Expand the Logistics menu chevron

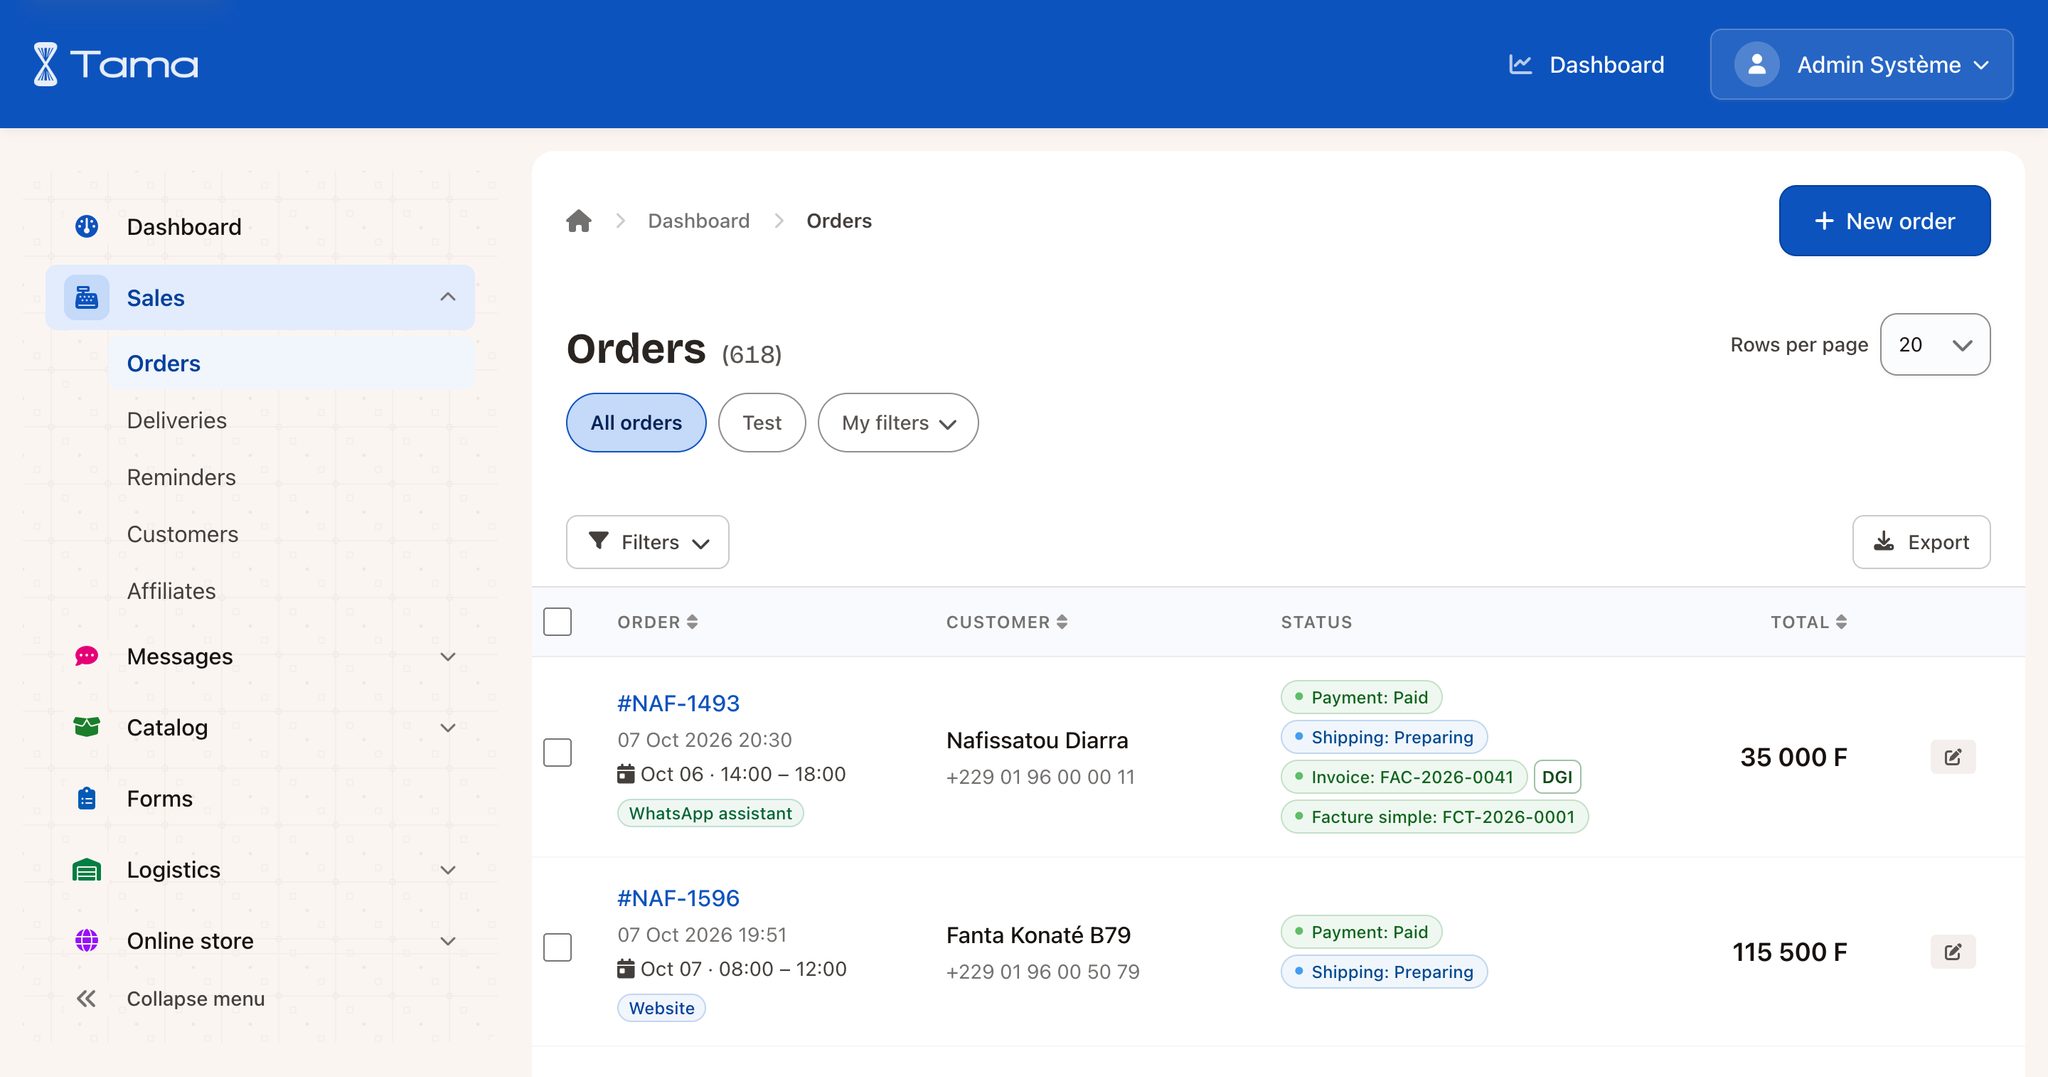(x=448, y=870)
